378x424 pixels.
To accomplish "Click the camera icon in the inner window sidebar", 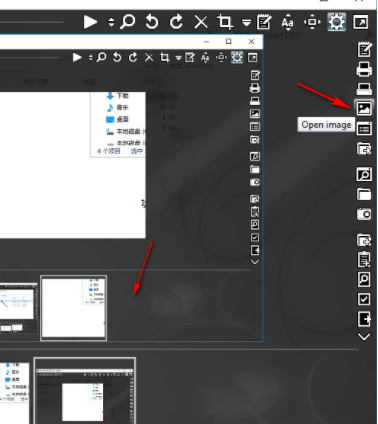I will pos(255,182).
